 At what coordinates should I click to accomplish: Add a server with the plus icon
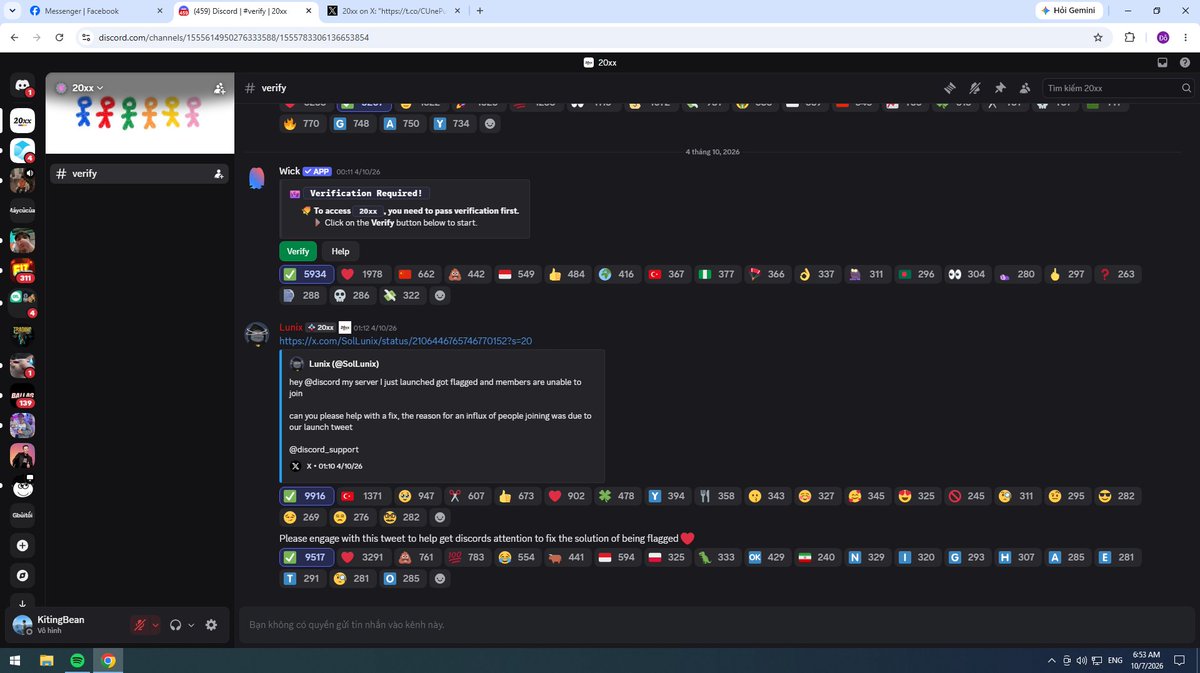point(22,546)
